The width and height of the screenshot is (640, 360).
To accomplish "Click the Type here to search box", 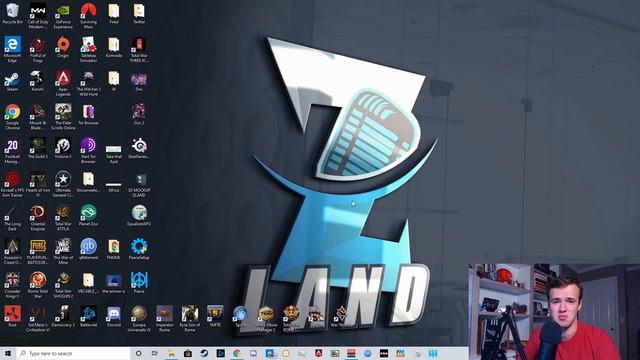I will pyautogui.click(x=73, y=353).
